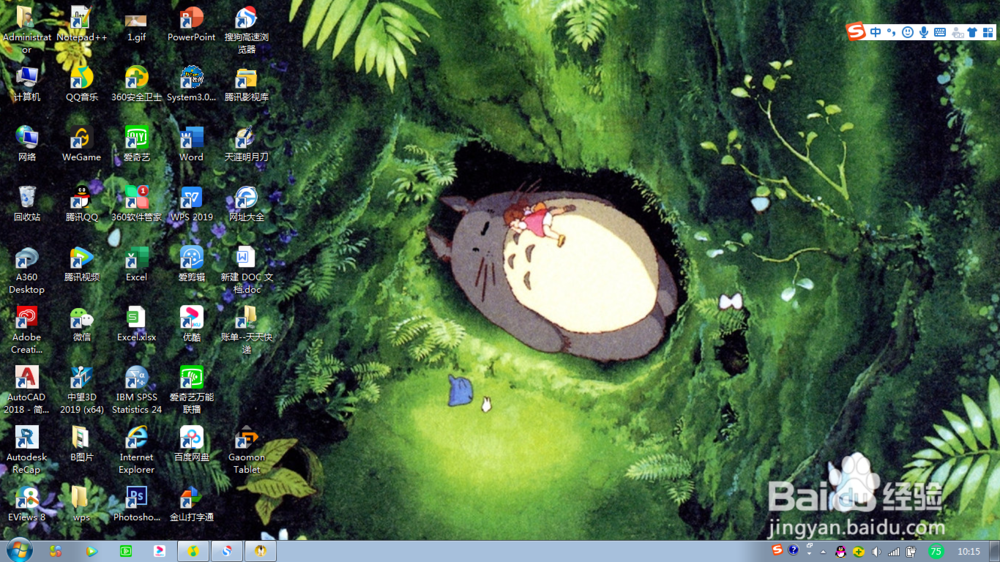Select the Administrator user folder icon
The width and height of the screenshot is (1000, 562).
coord(27,29)
